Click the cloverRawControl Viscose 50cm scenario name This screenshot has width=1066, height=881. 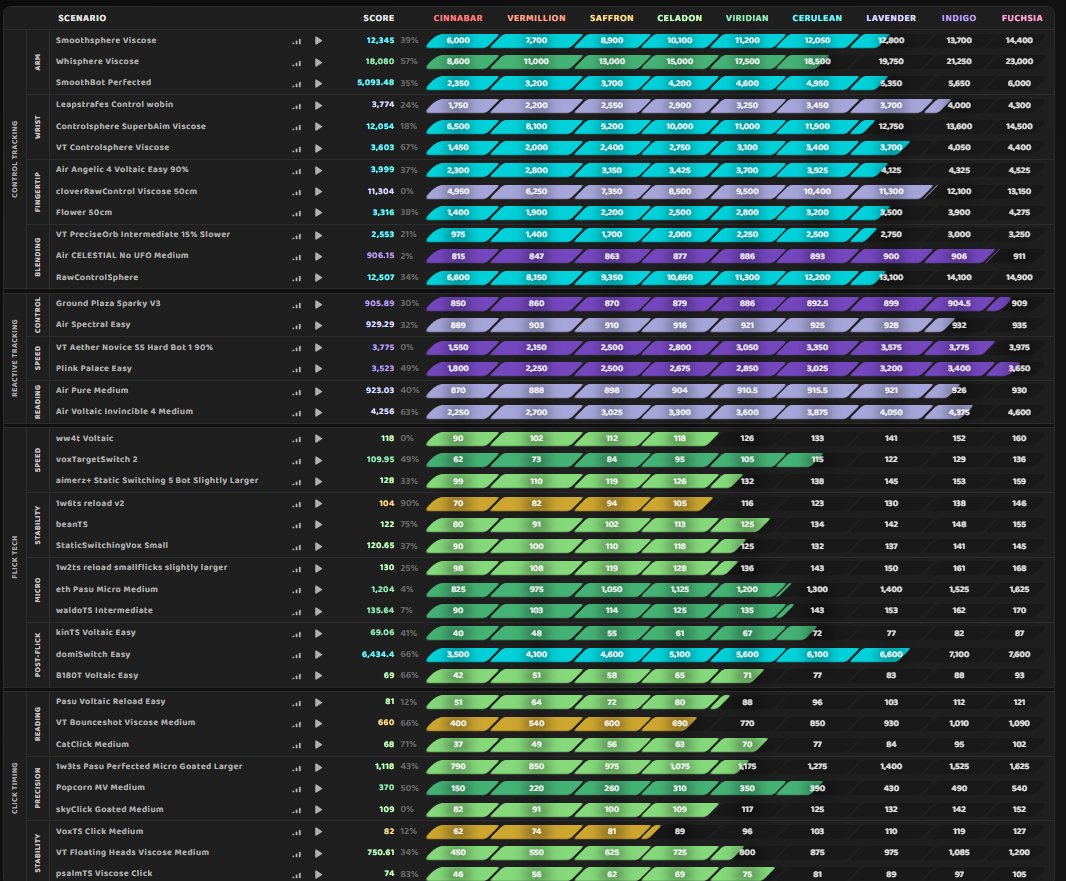[126, 192]
